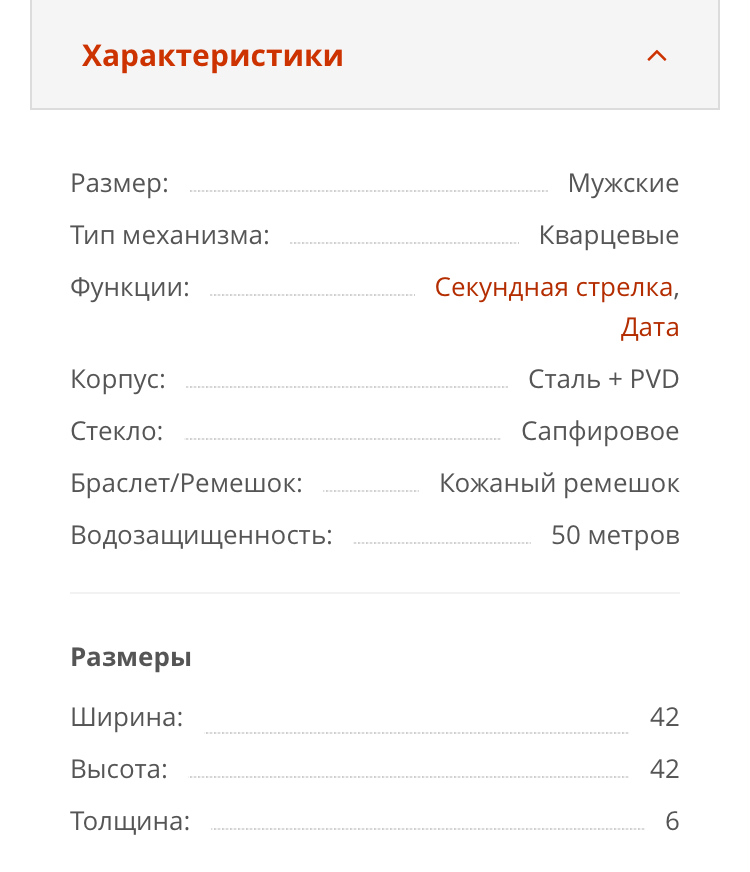The height and width of the screenshot is (872, 750).
Task: Click the Размер label
Action: tap(119, 184)
